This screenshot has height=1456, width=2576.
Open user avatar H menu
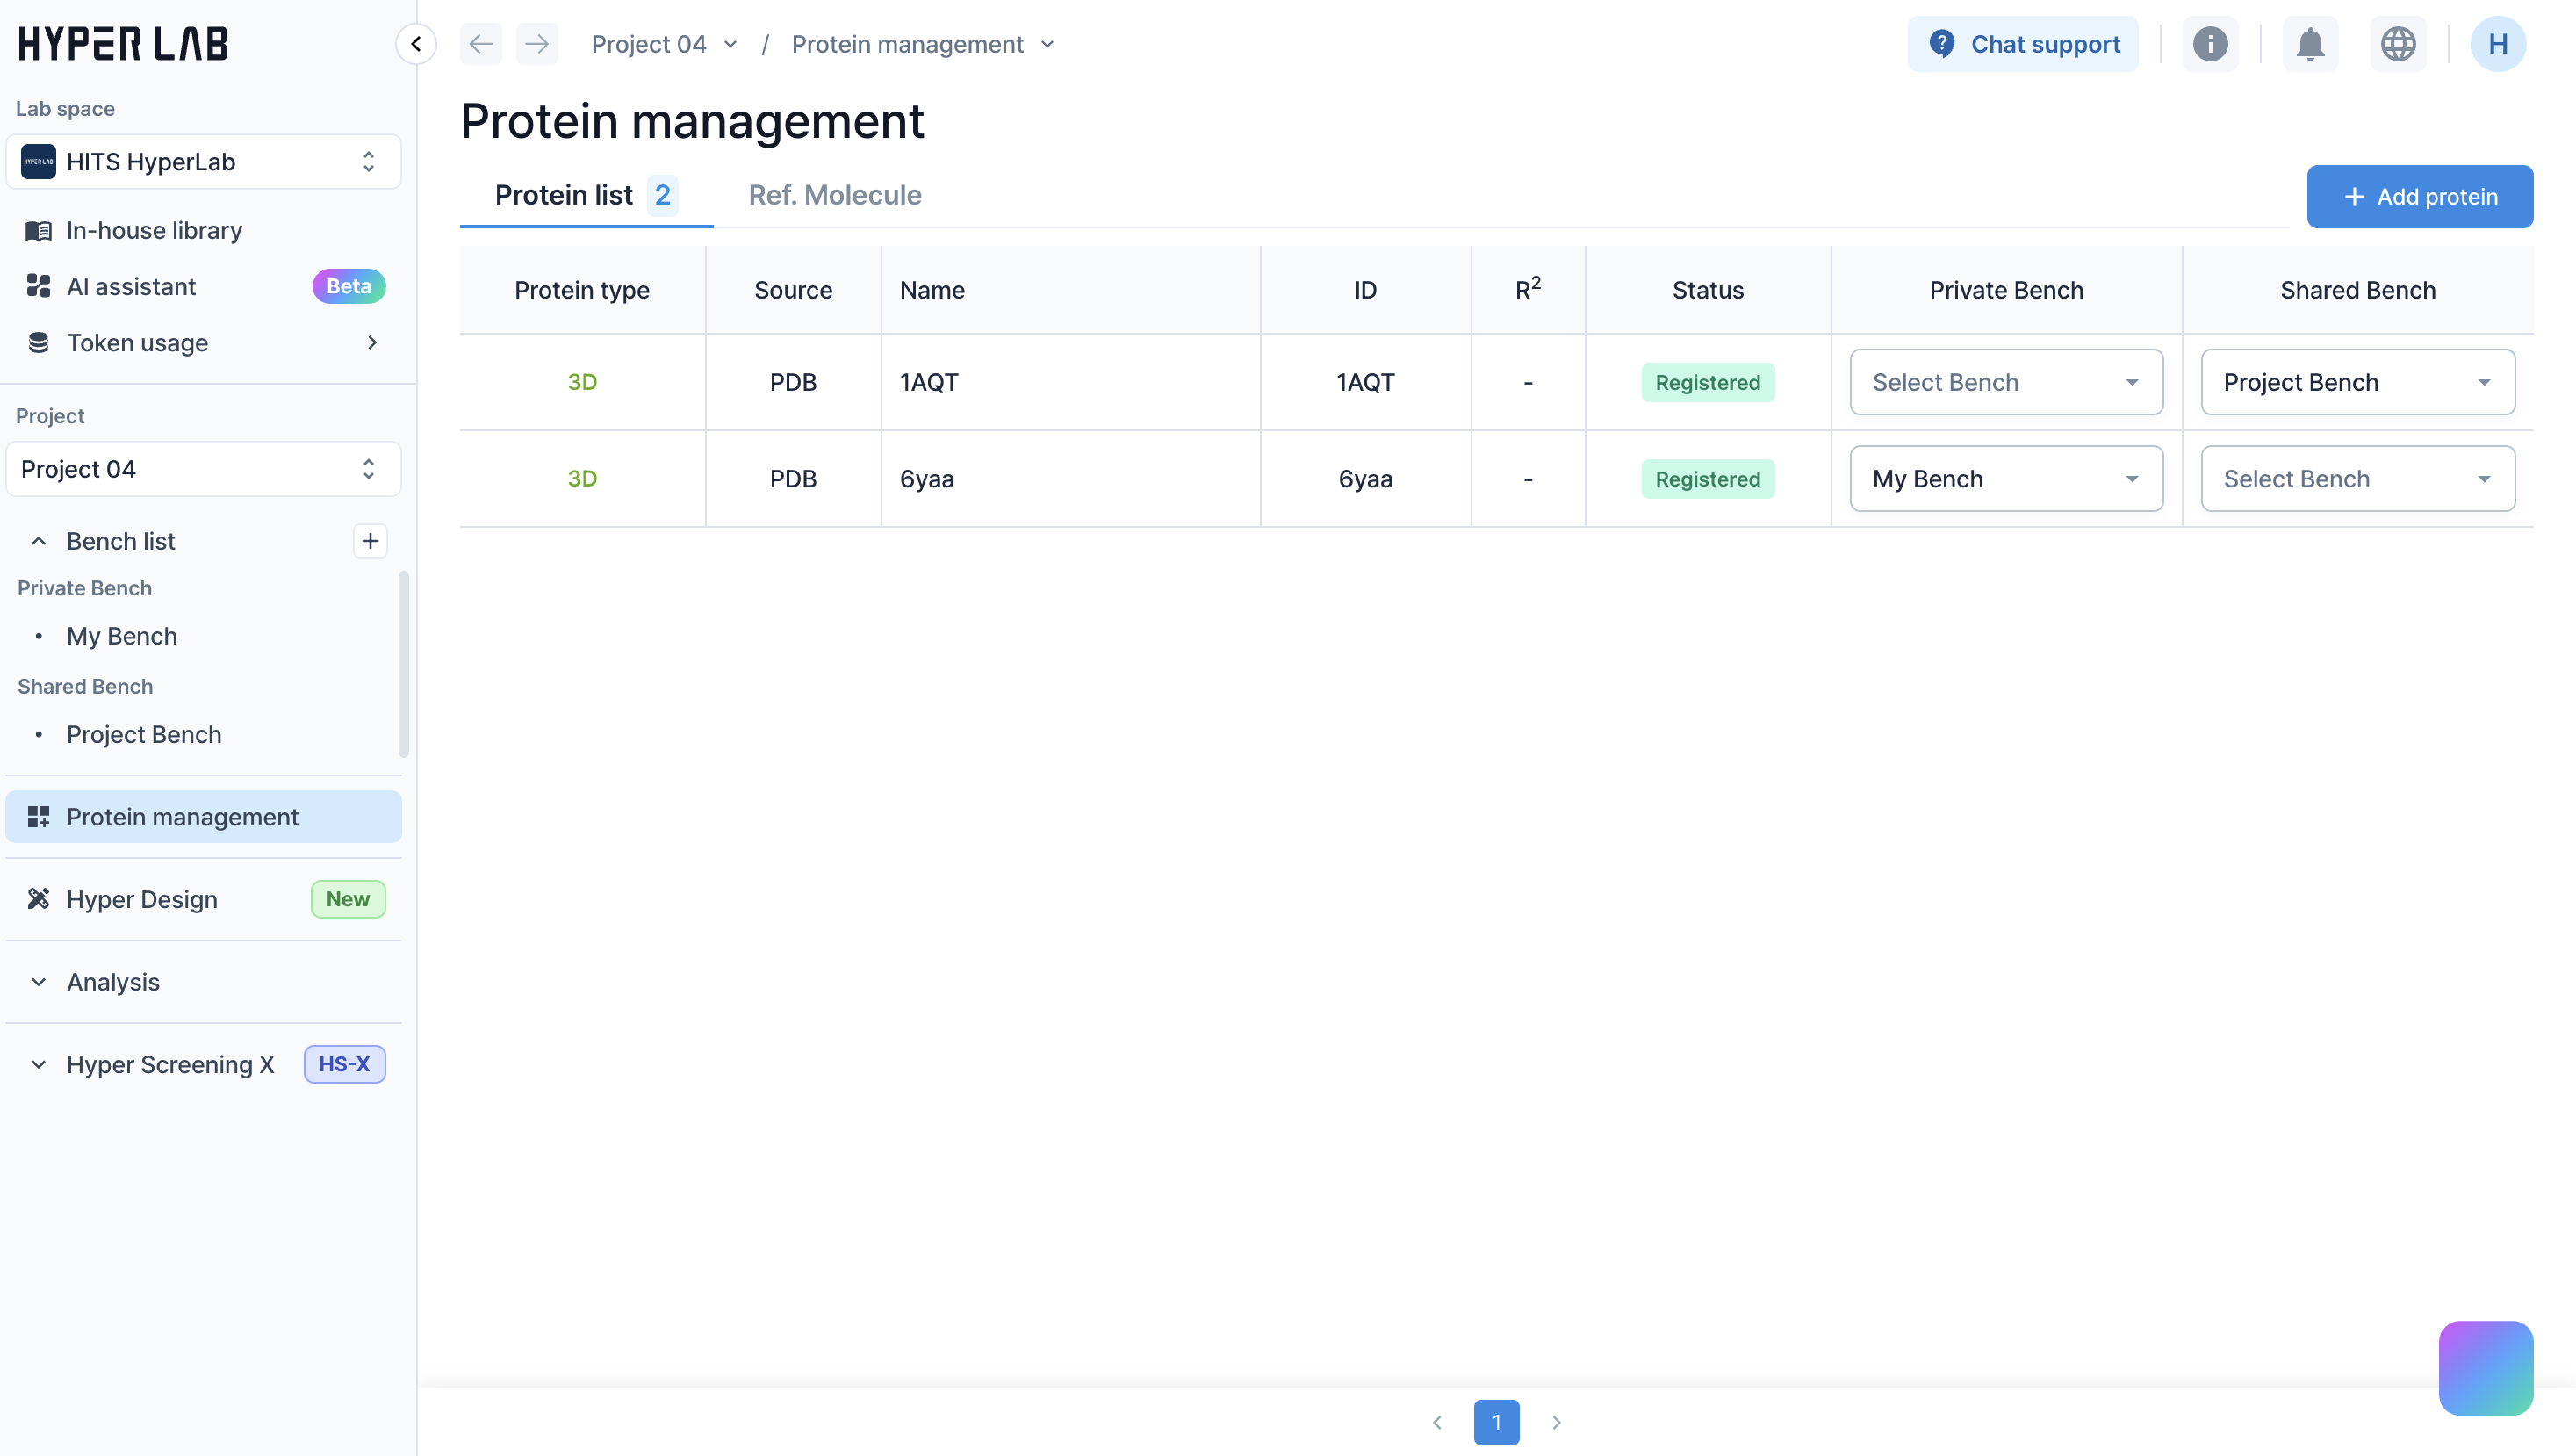tap(2497, 44)
